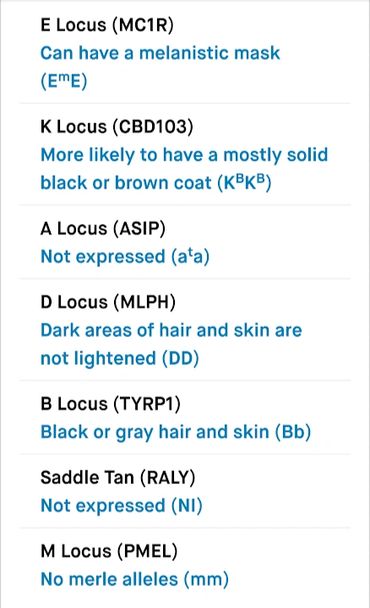370x608 pixels.
Task: Click 'Dark areas of hair and skin are' link
Action: (171, 330)
